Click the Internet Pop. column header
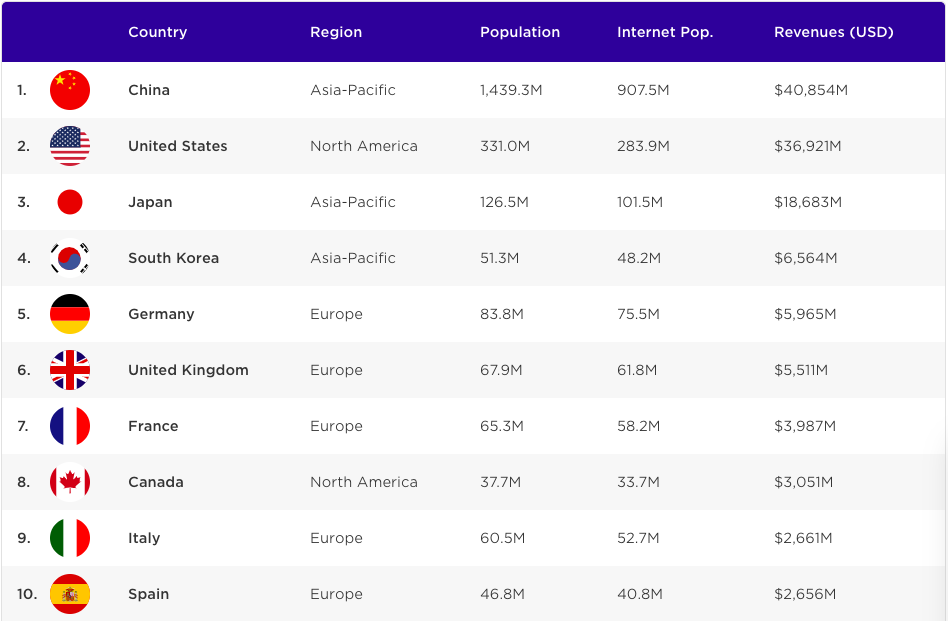 point(665,32)
